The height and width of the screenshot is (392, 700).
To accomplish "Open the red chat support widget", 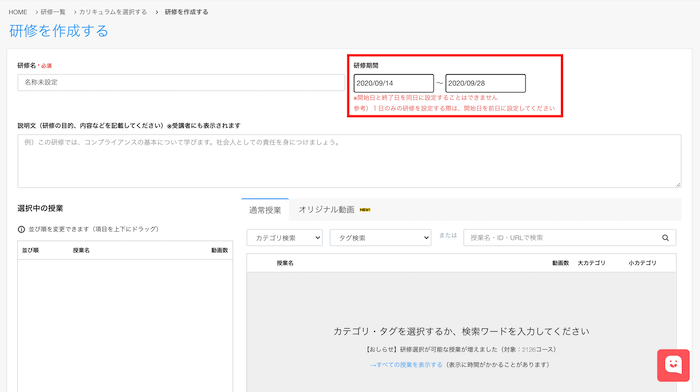I will pyautogui.click(x=673, y=365).
